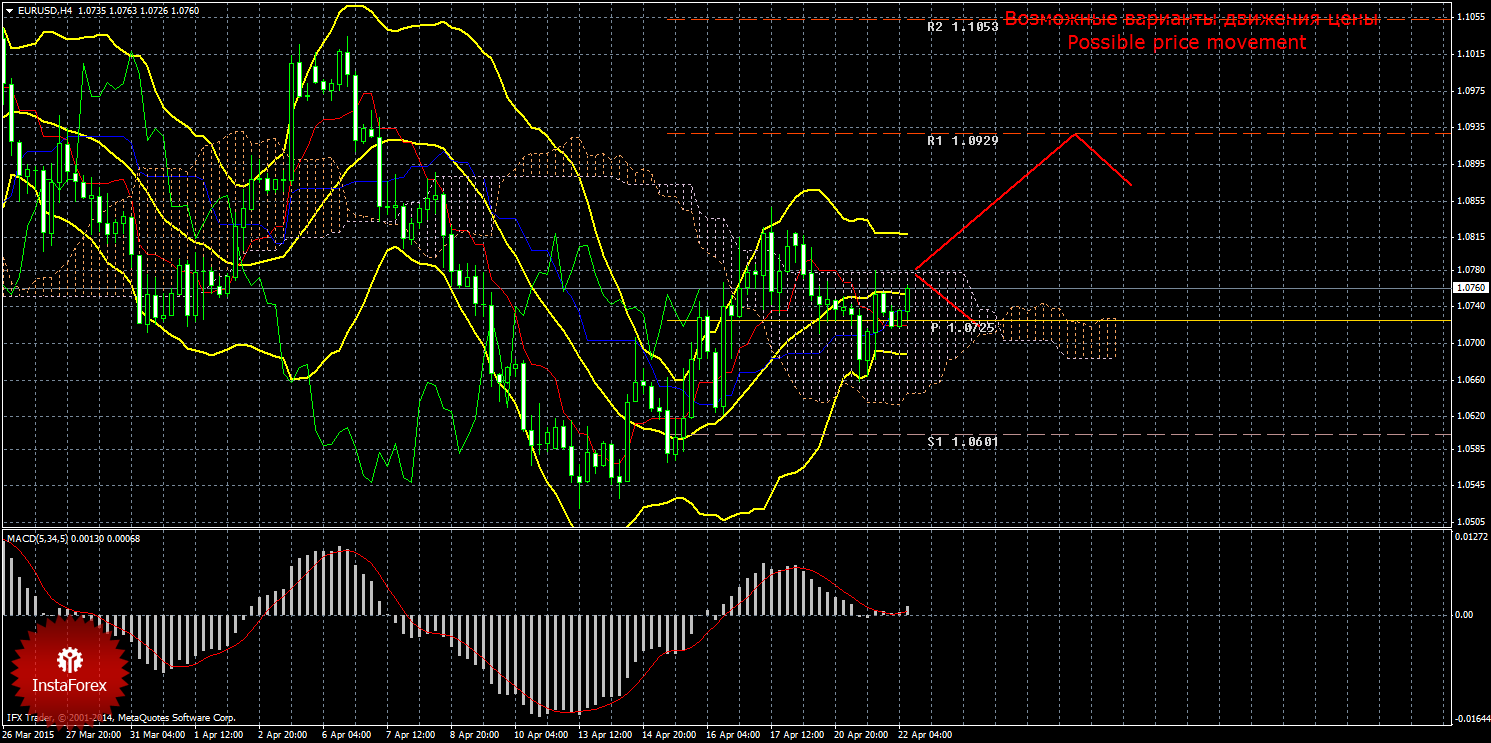
Task: Click the 1.0780 price axis label
Action: pyautogui.click(x=1471, y=270)
